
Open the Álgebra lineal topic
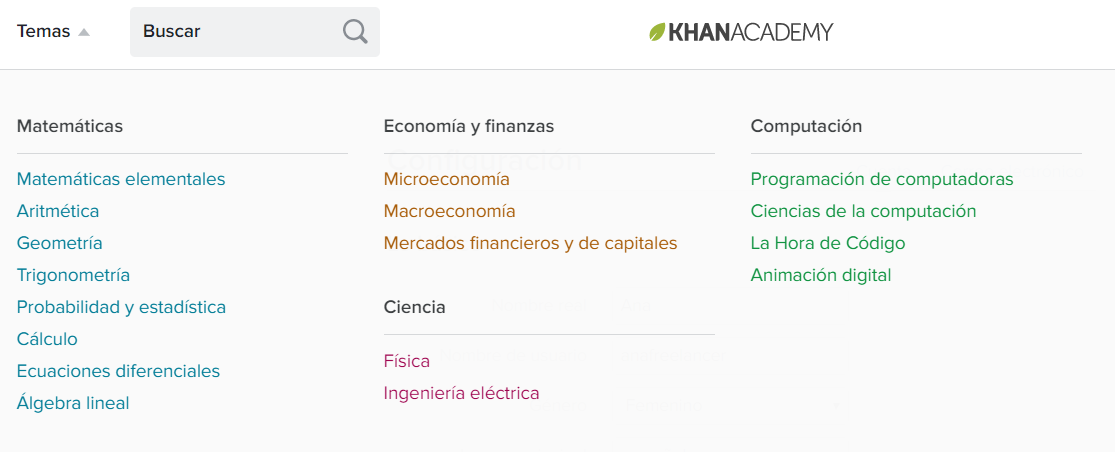pos(73,403)
